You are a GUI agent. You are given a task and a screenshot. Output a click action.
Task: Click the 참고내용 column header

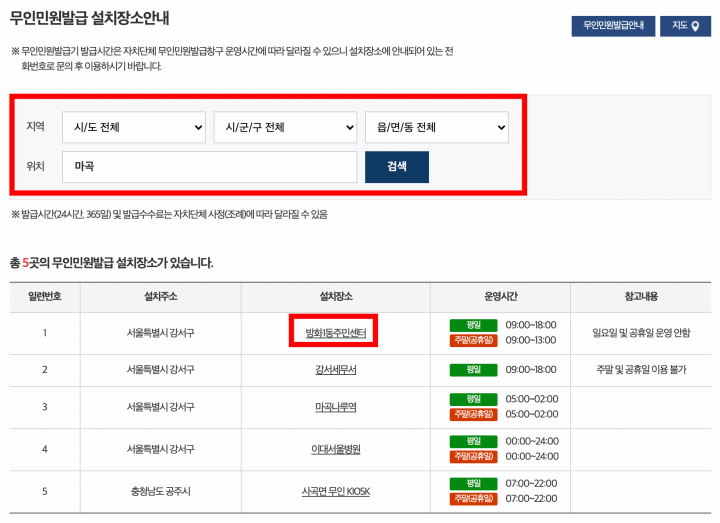coord(641,297)
